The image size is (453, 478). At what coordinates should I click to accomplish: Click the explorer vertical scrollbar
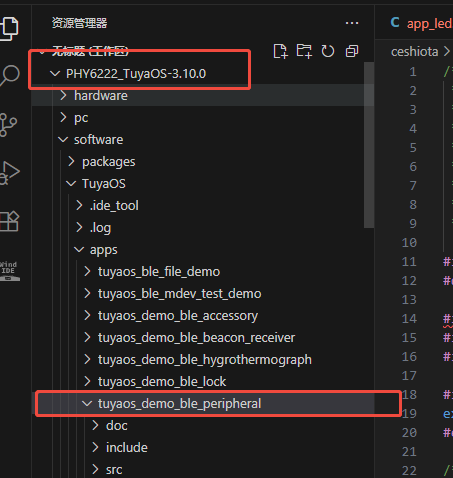click(369, 145)
